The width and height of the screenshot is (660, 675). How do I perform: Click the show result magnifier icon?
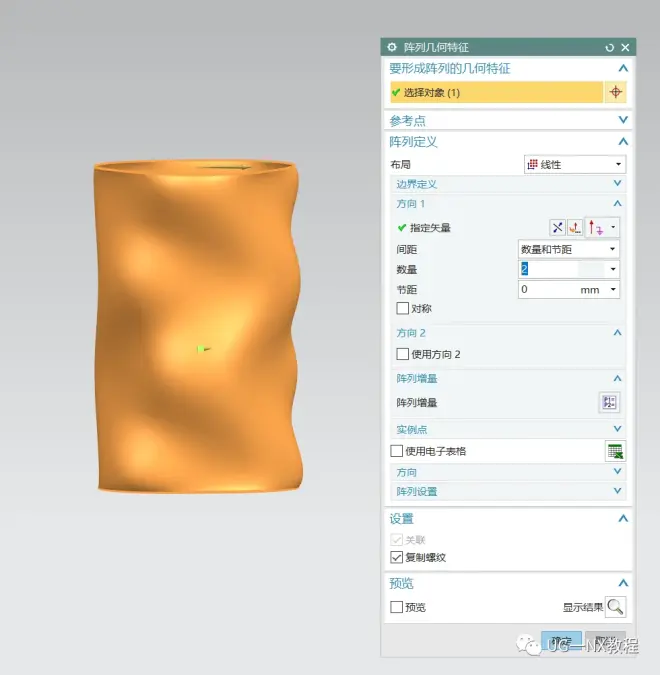(x=615, y=607)
